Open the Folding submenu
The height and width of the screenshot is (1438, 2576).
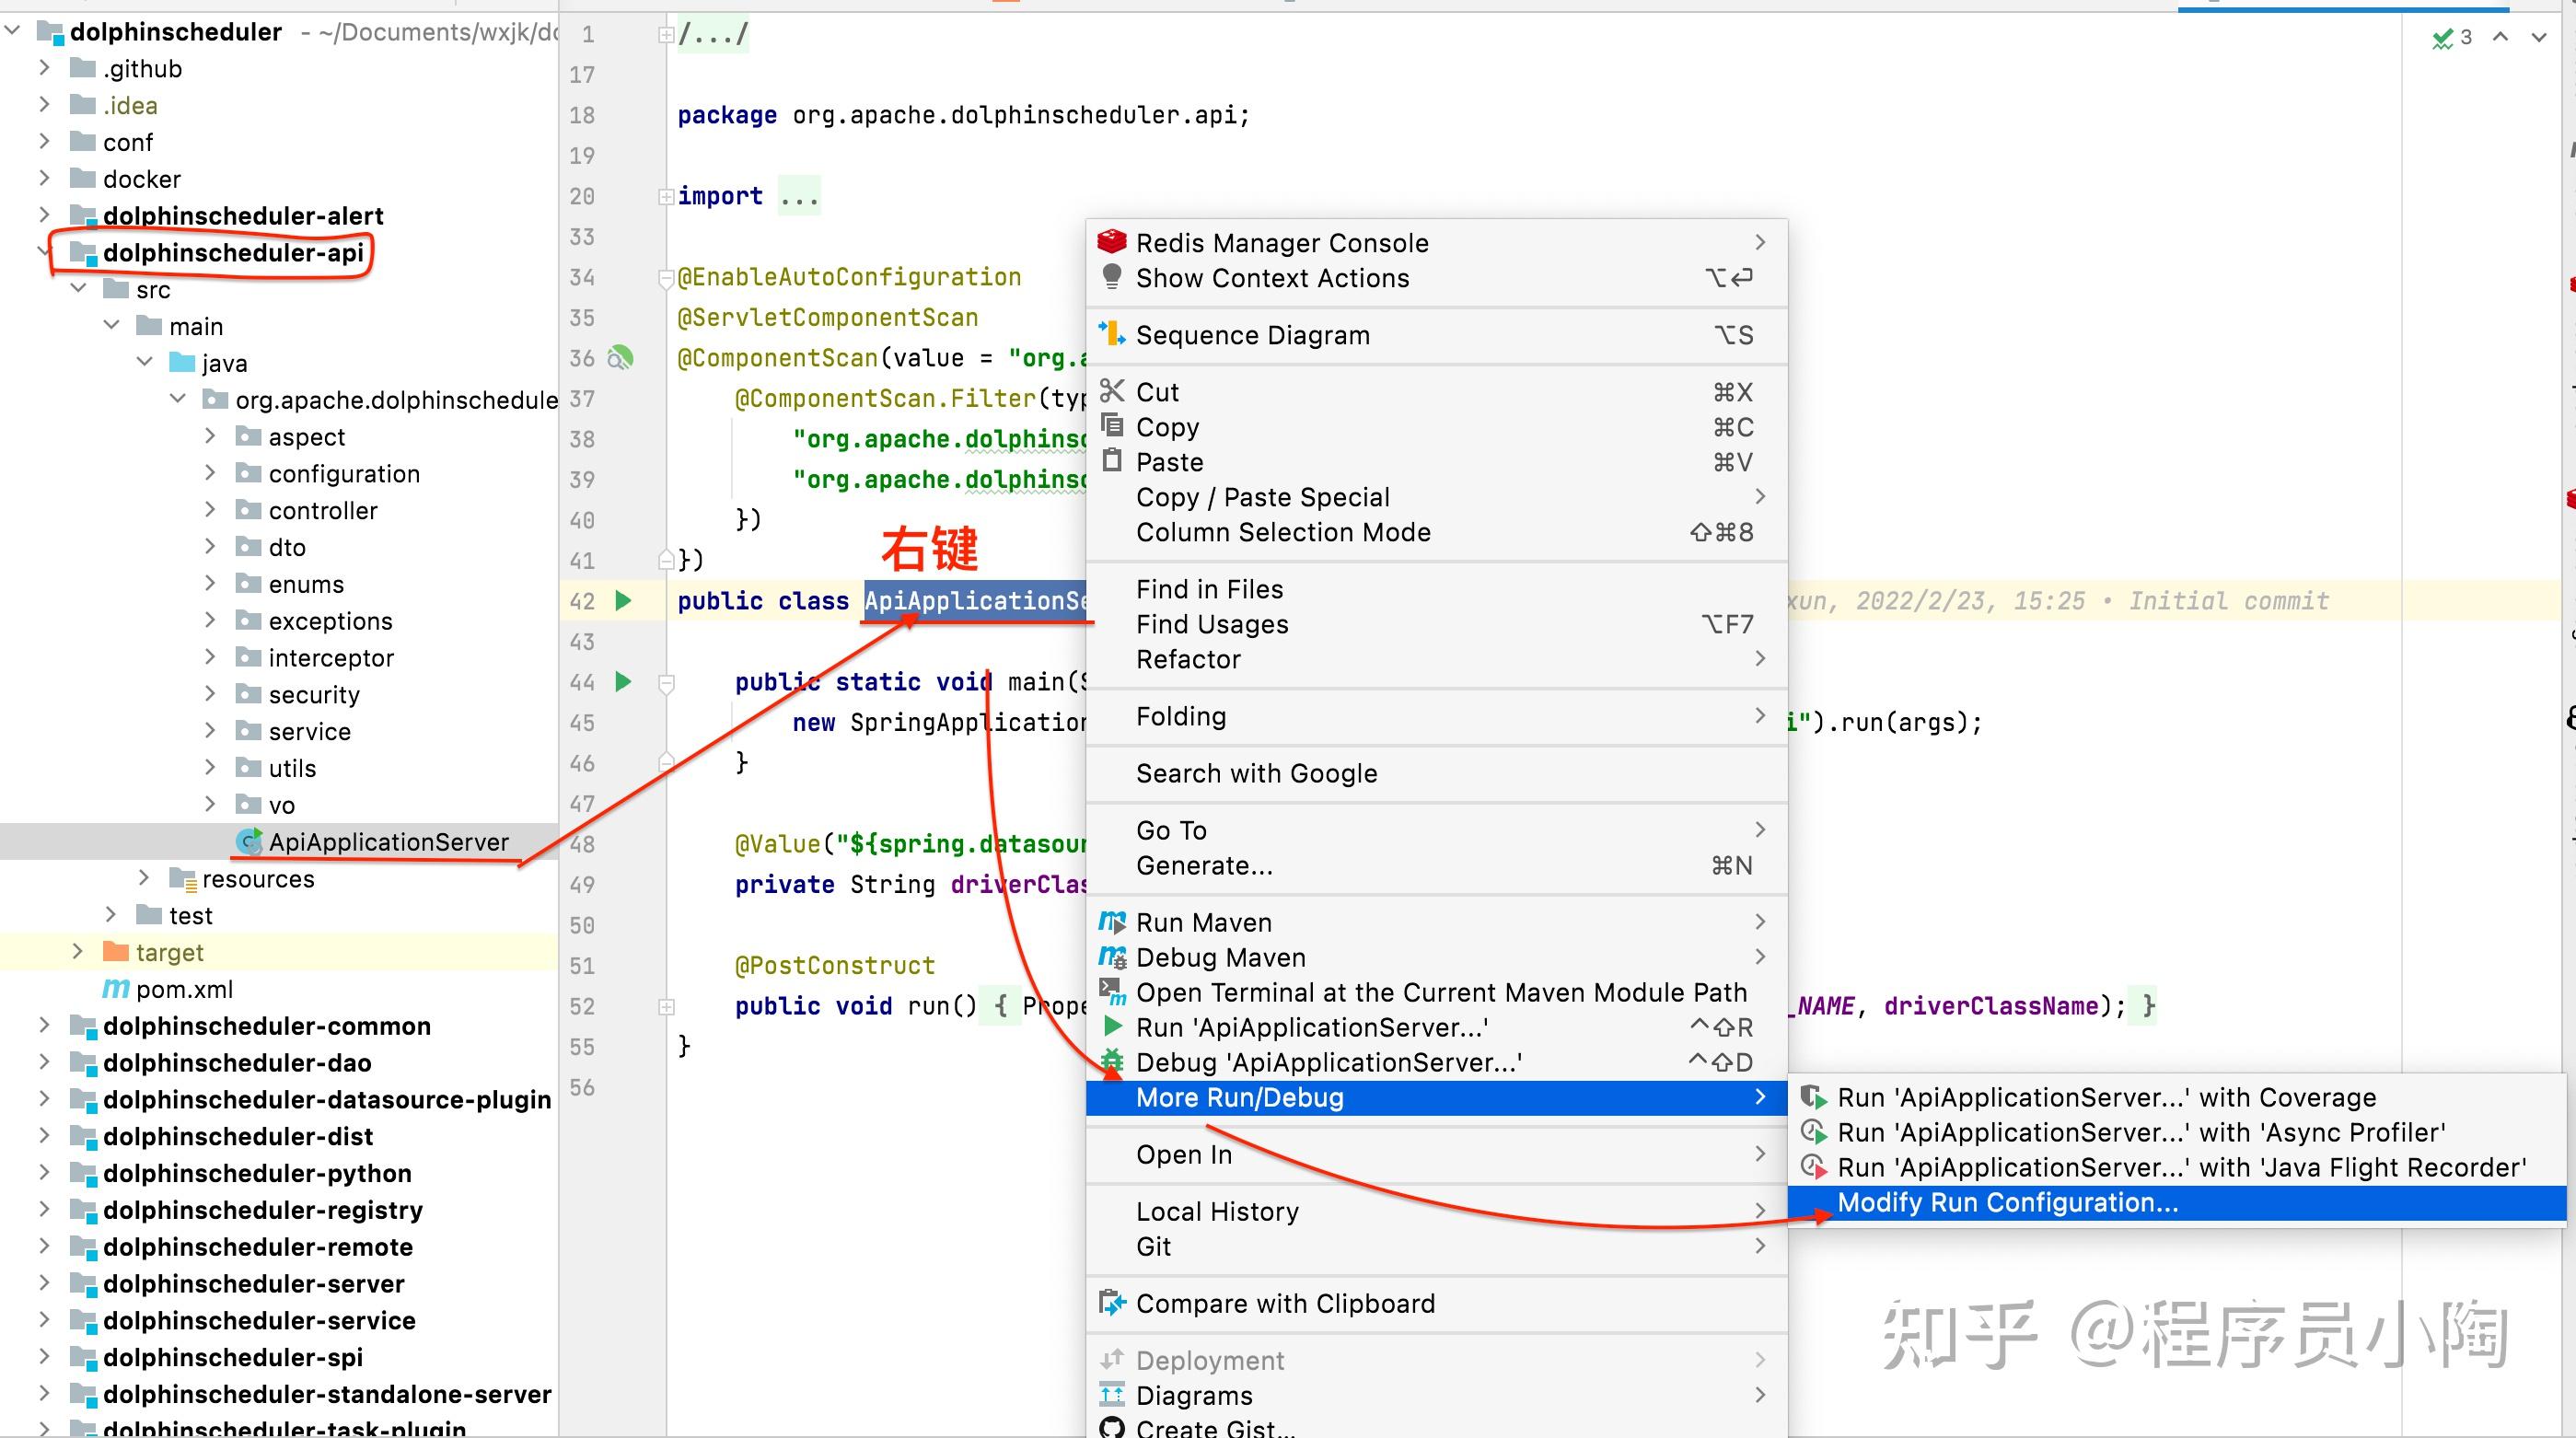[1436, 716]
